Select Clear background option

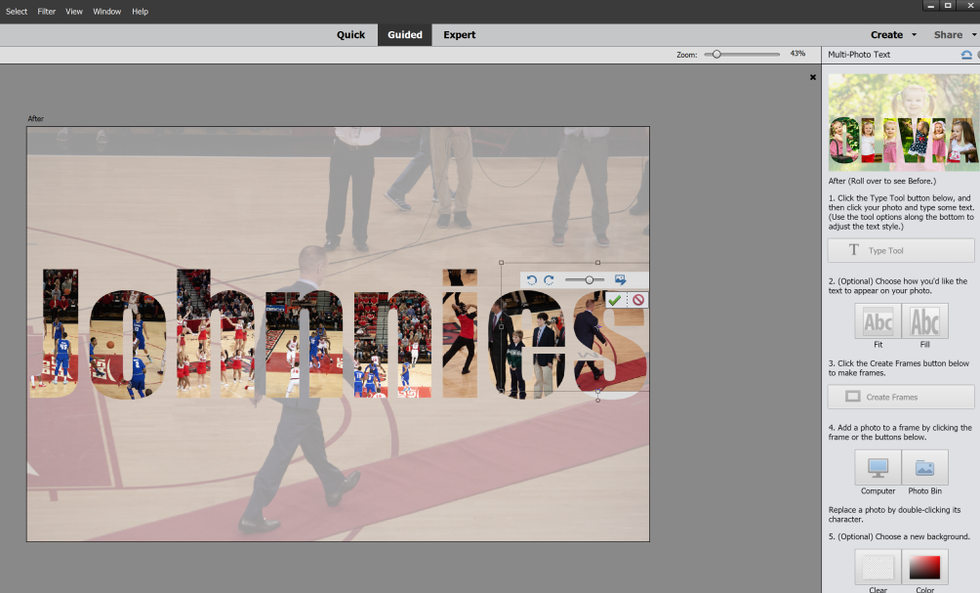coord(878,568)
